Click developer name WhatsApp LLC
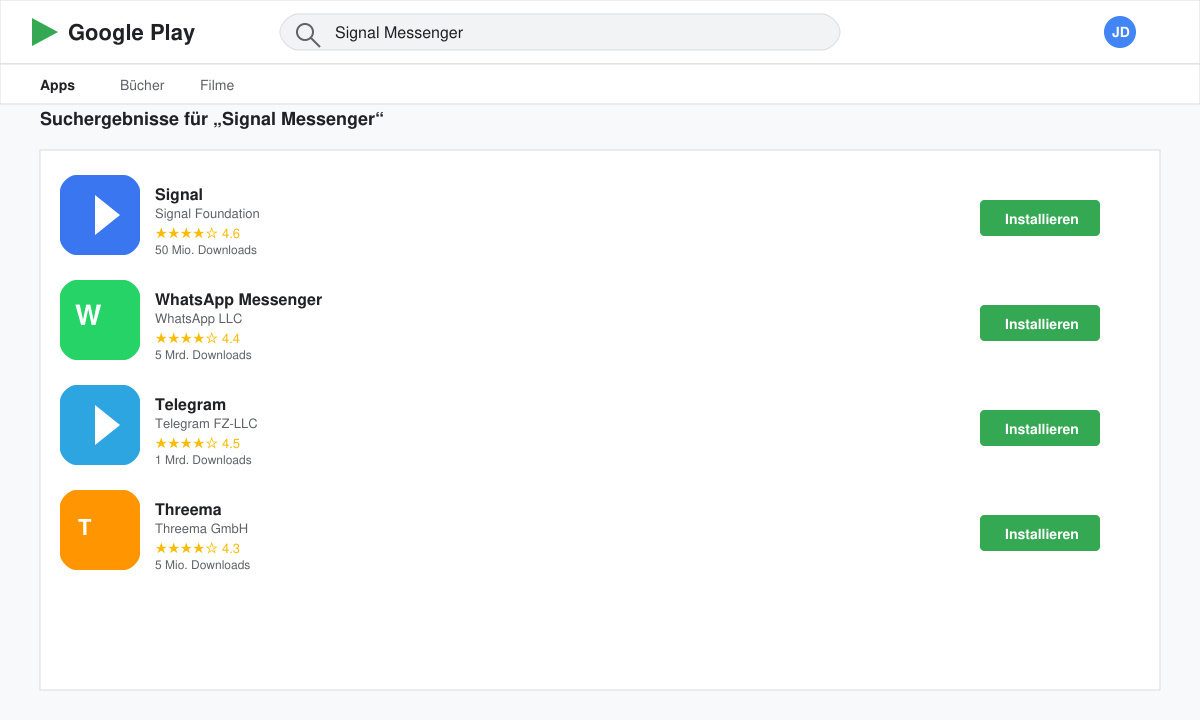The width and height of the screenshot is (1200, 720). pyautogui.click(x=198, y=318)
